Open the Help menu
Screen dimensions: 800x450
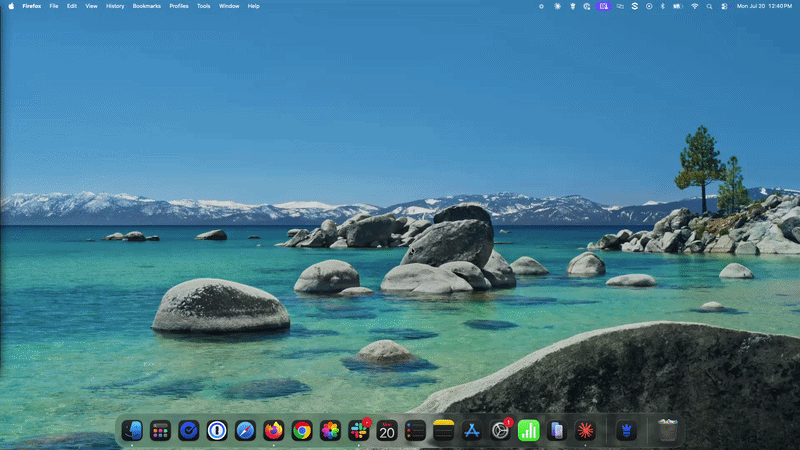[x=254, y=6]
